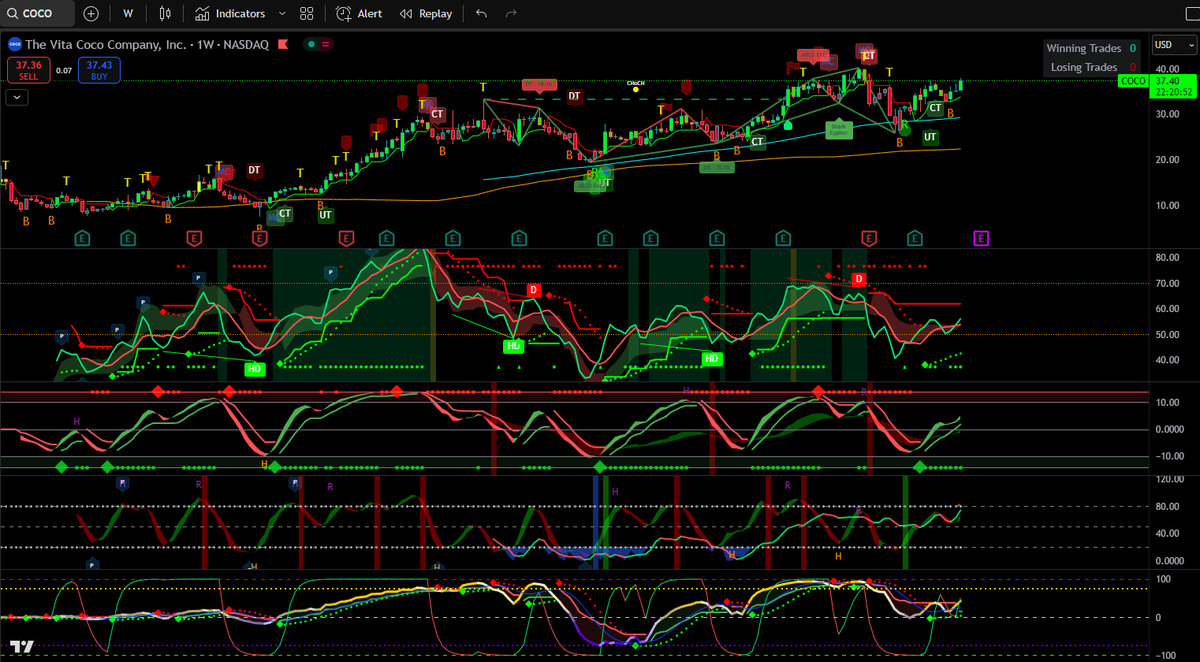Click the 37.36 SELL button
The width and height of the screenshot is (1200, 662).
coord(28,69)
